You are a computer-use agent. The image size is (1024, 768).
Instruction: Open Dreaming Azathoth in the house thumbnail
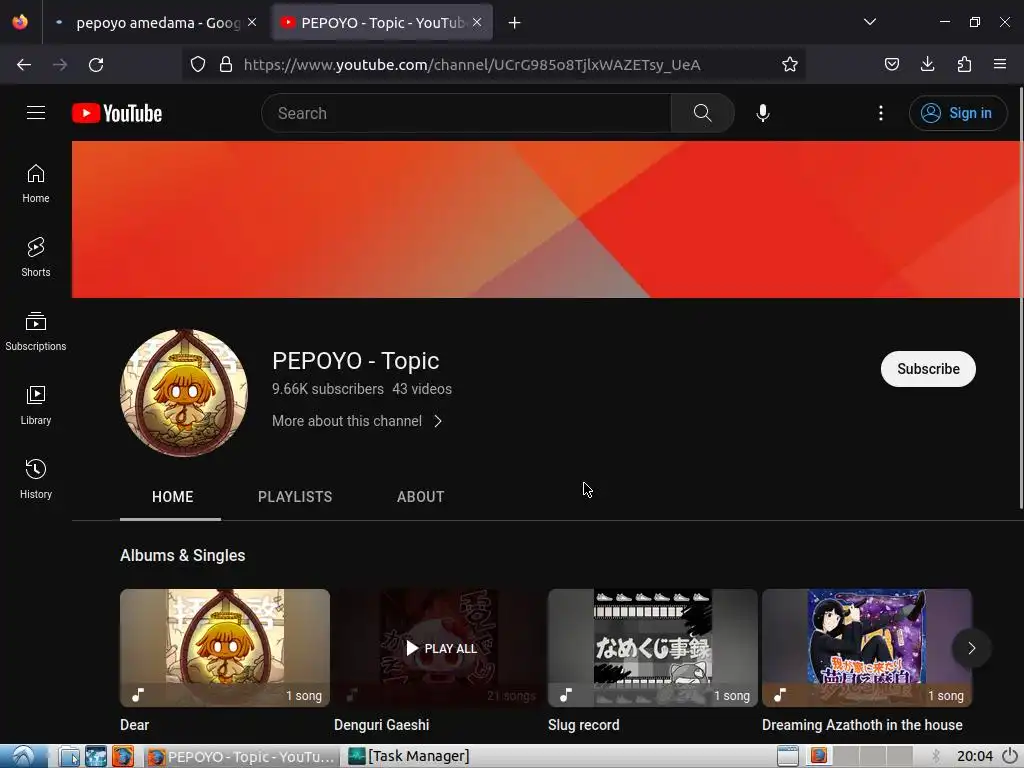(867, 648)
